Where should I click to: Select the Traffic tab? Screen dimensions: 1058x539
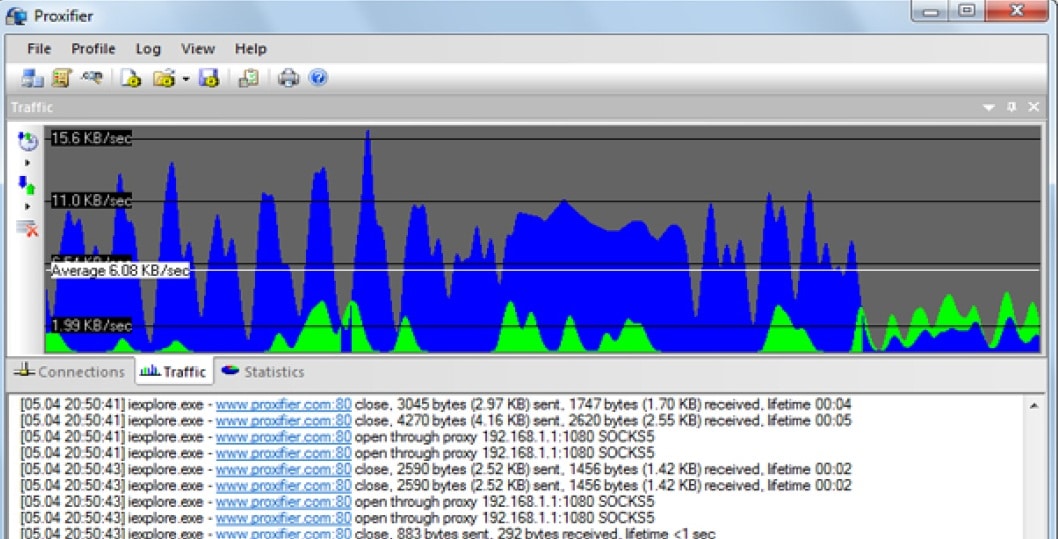pos(174,372)
